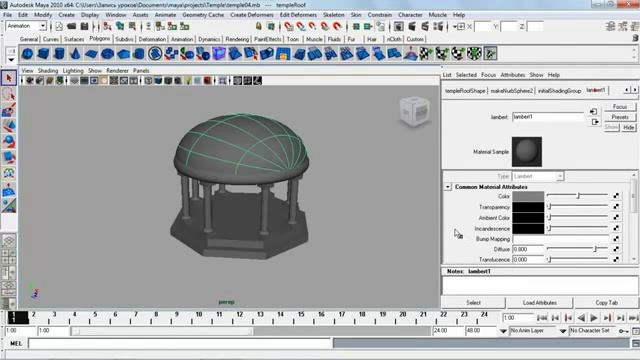
Task: Create a polygon cube from the shelf
Action: [x=43, y=53]
